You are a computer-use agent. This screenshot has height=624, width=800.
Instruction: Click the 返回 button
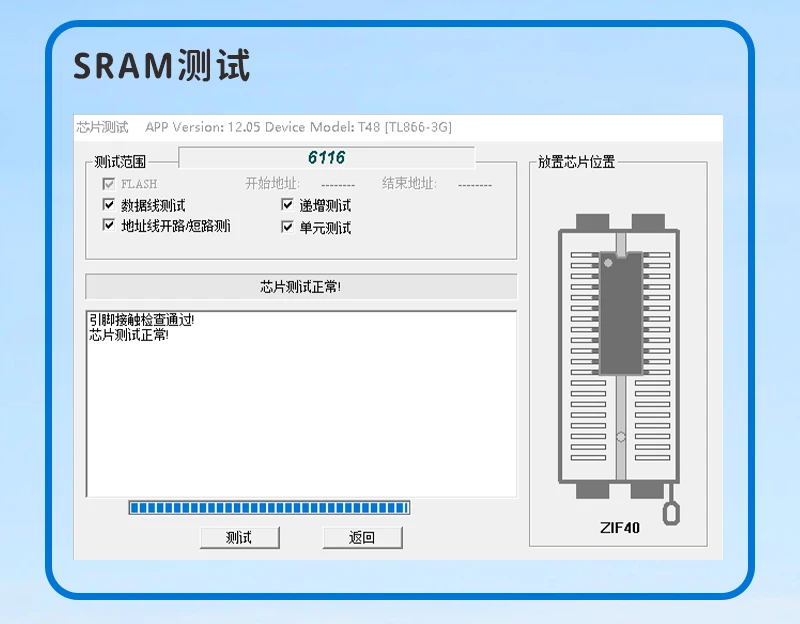[x=362, y=537]
